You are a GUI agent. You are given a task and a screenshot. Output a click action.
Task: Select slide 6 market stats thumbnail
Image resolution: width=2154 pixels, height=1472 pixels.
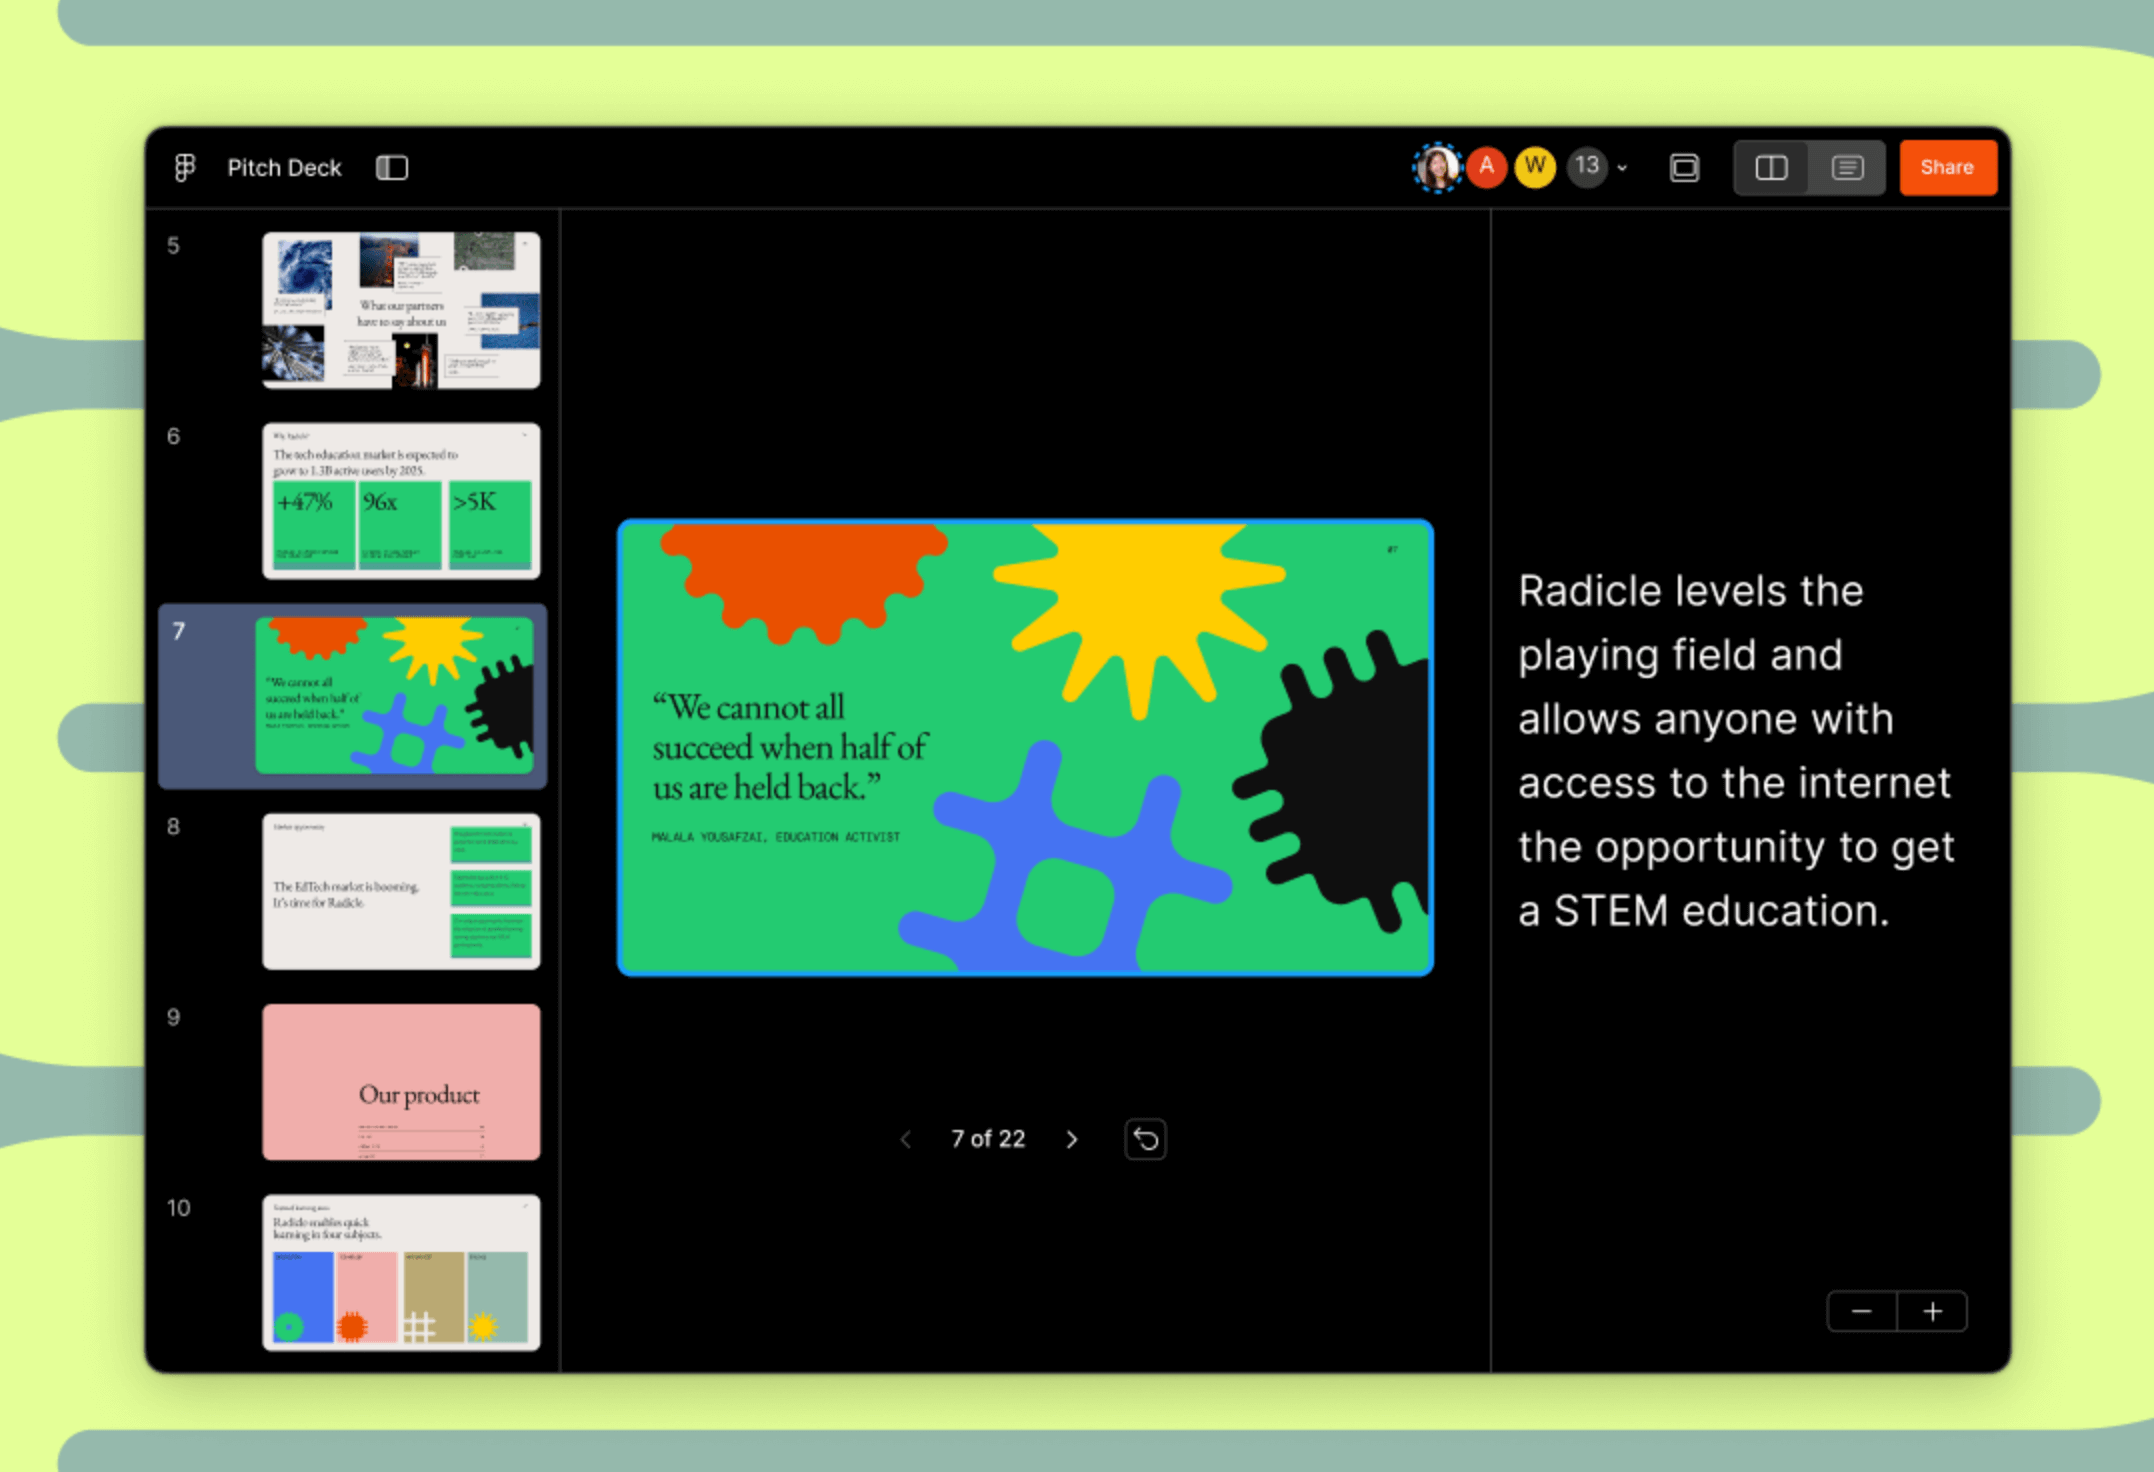[401, 501]
